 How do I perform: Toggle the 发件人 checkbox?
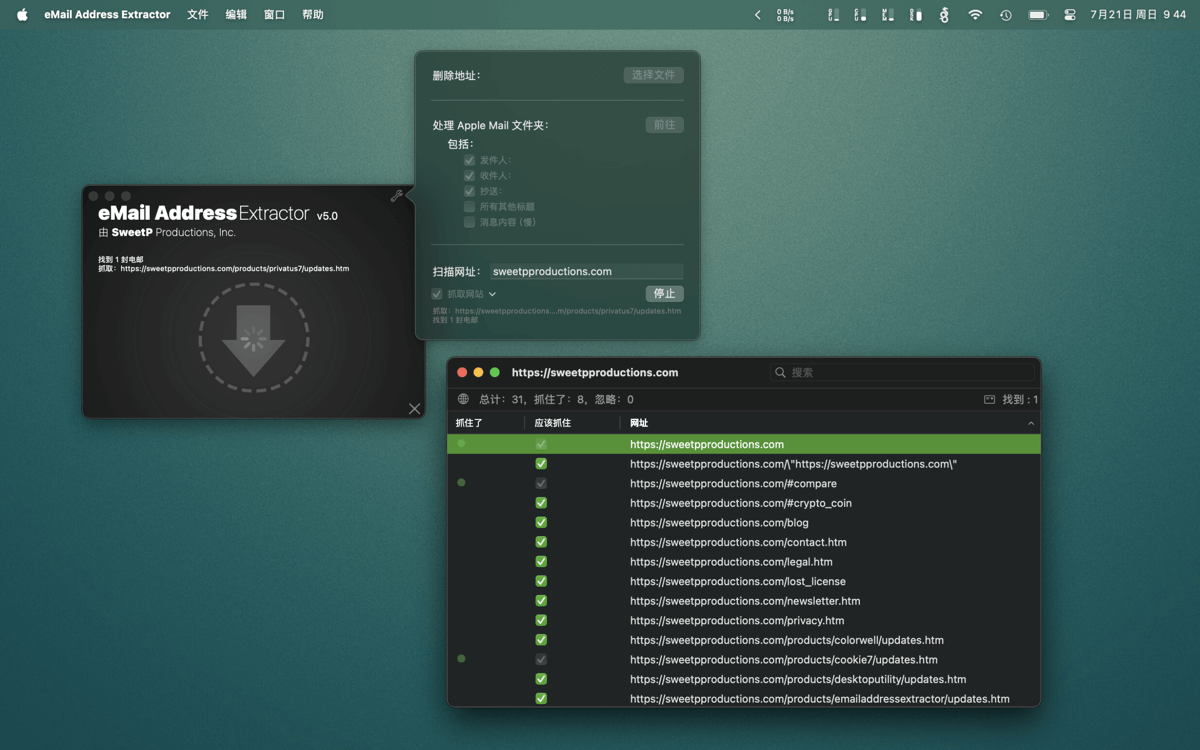(469, 160)
